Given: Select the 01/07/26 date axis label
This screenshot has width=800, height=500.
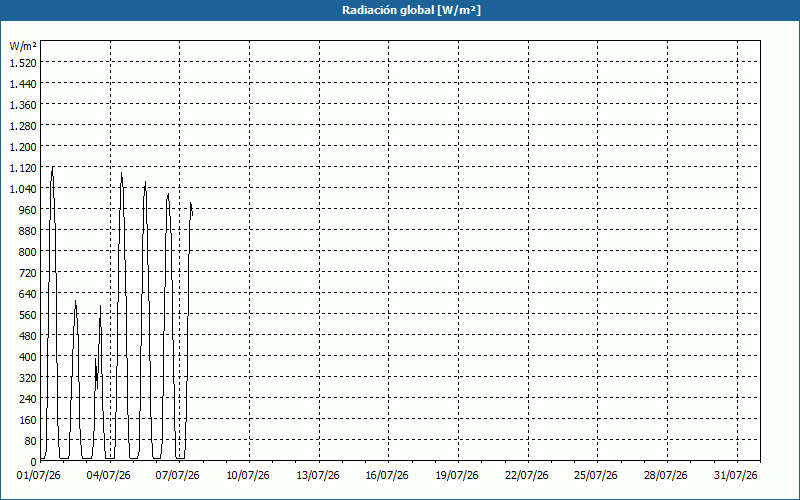Looking at the screenshot, I should (39, 476).
